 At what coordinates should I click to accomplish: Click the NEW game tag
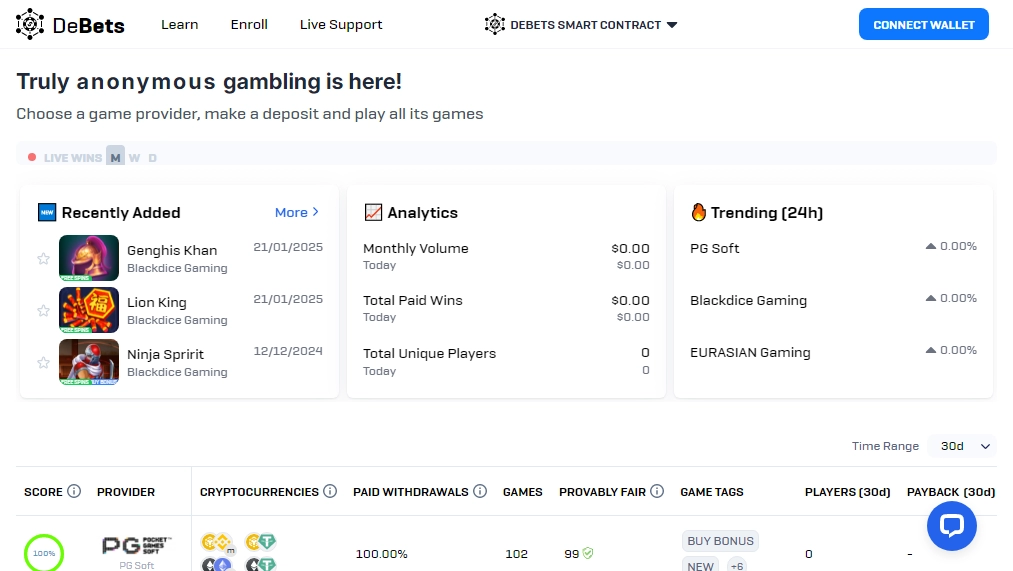coord(700,566)
